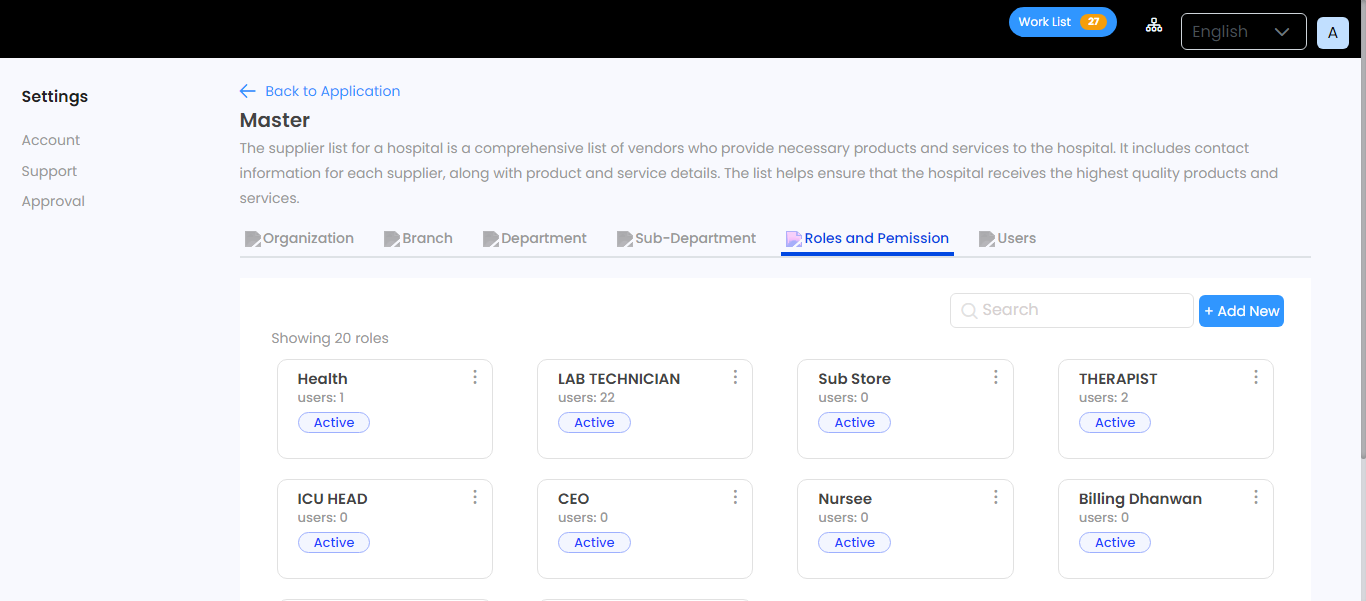Click Active badge on Sub Store card
The image size is (1366, 601).
tap(855, 423)
